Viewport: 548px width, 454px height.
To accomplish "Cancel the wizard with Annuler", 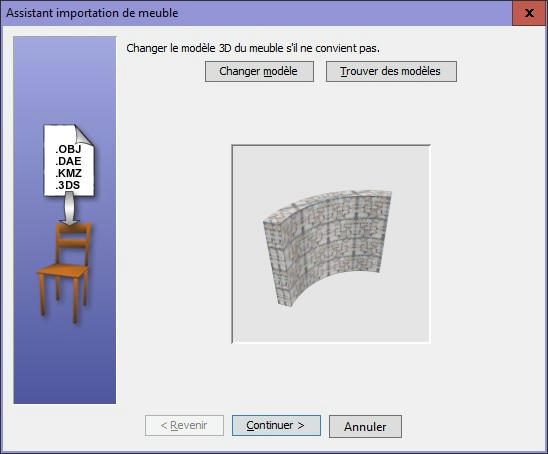I will [x=365, y=426].
